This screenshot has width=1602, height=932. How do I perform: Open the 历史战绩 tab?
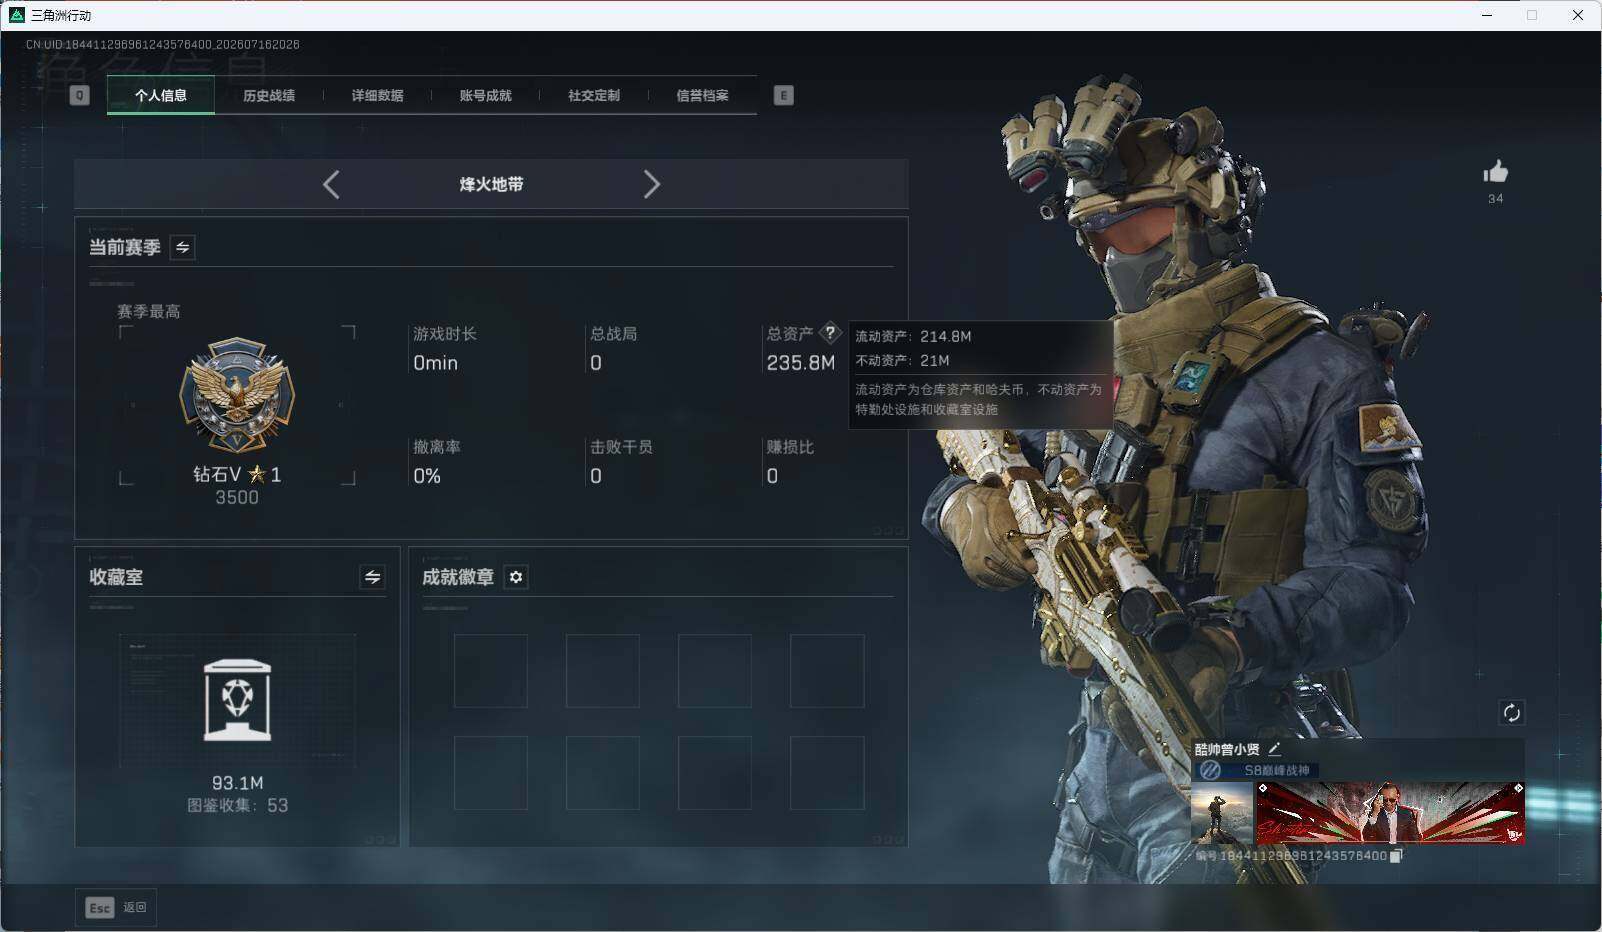coord(269,95)
